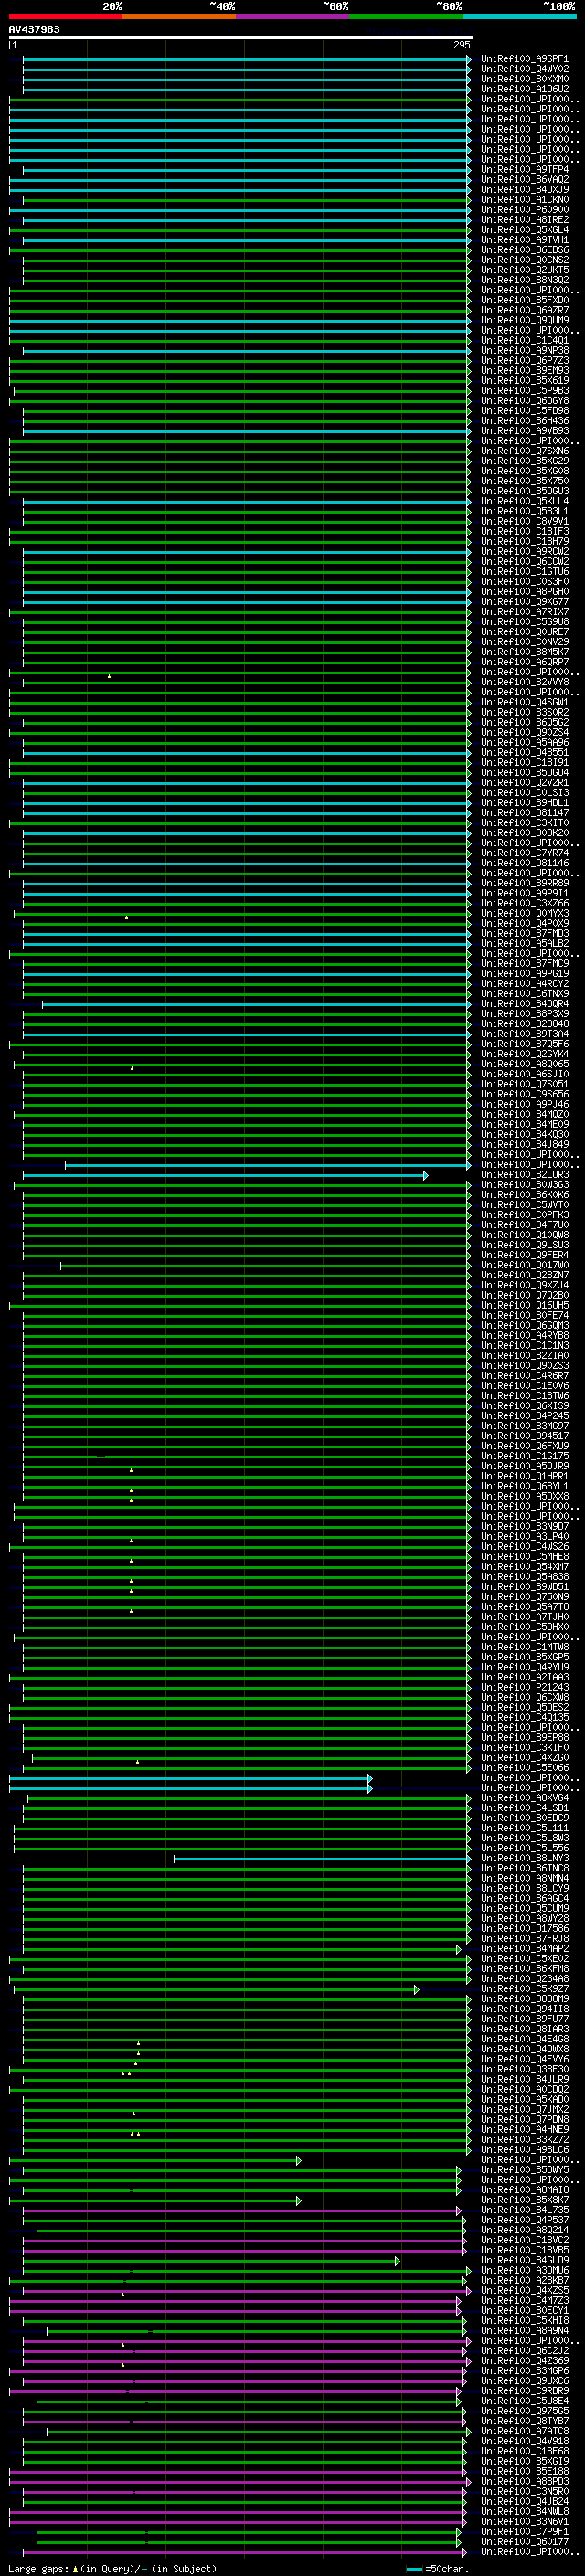Select the UniRef100_A9BLC6 label

524,2150
